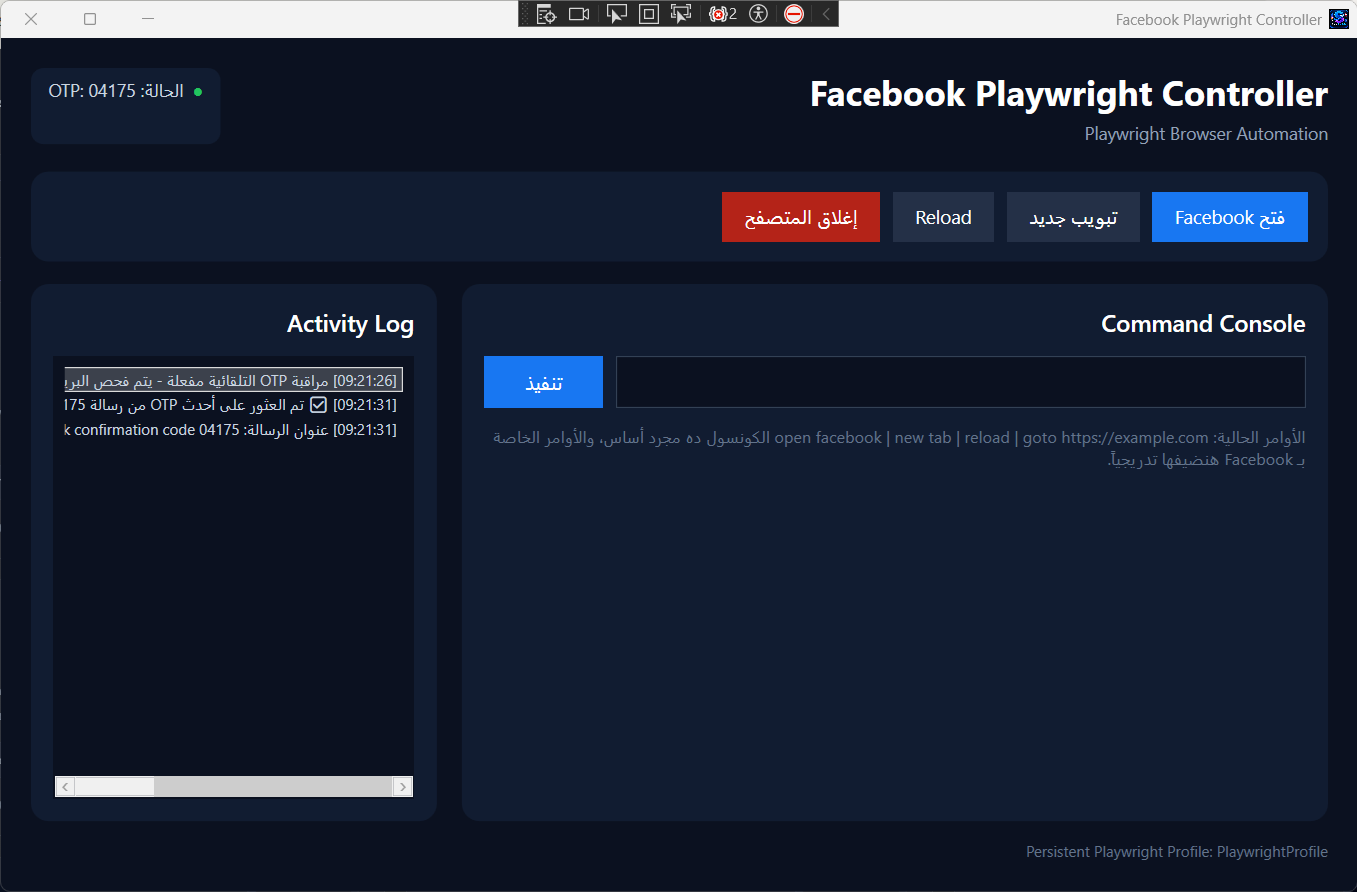Close the Facebook Playwright Controller window
The height and width of the screenshot is (892, 1357).
coord(31,19)
